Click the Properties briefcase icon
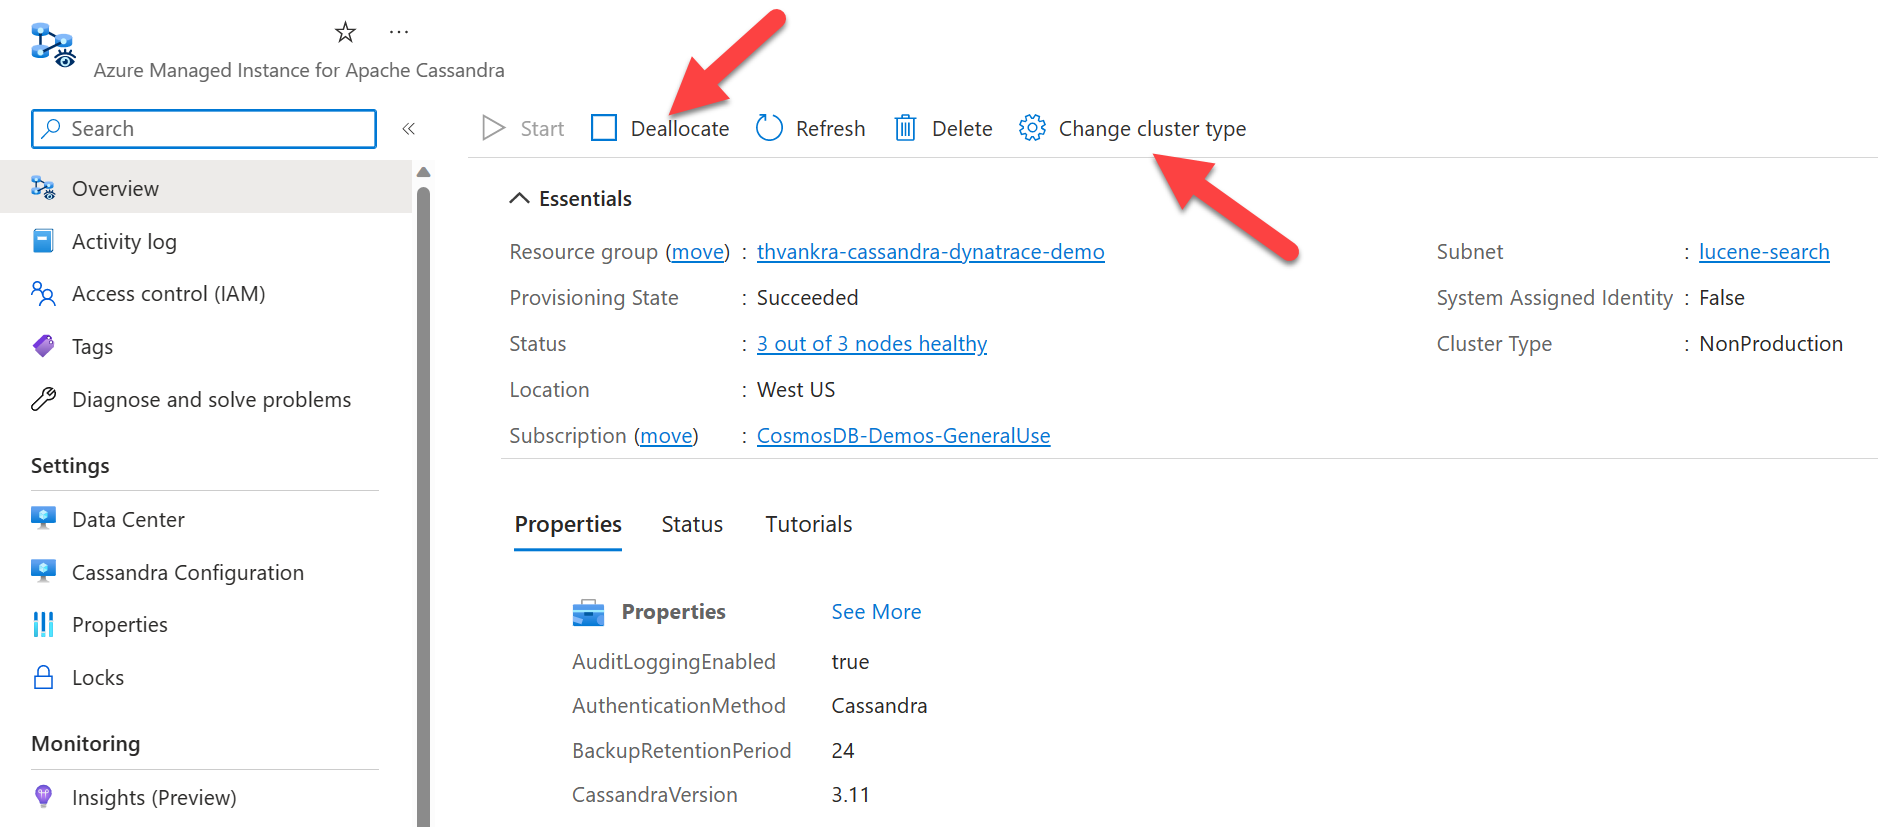The width and height of the screenshot is (1878, 827). (588, 612)
